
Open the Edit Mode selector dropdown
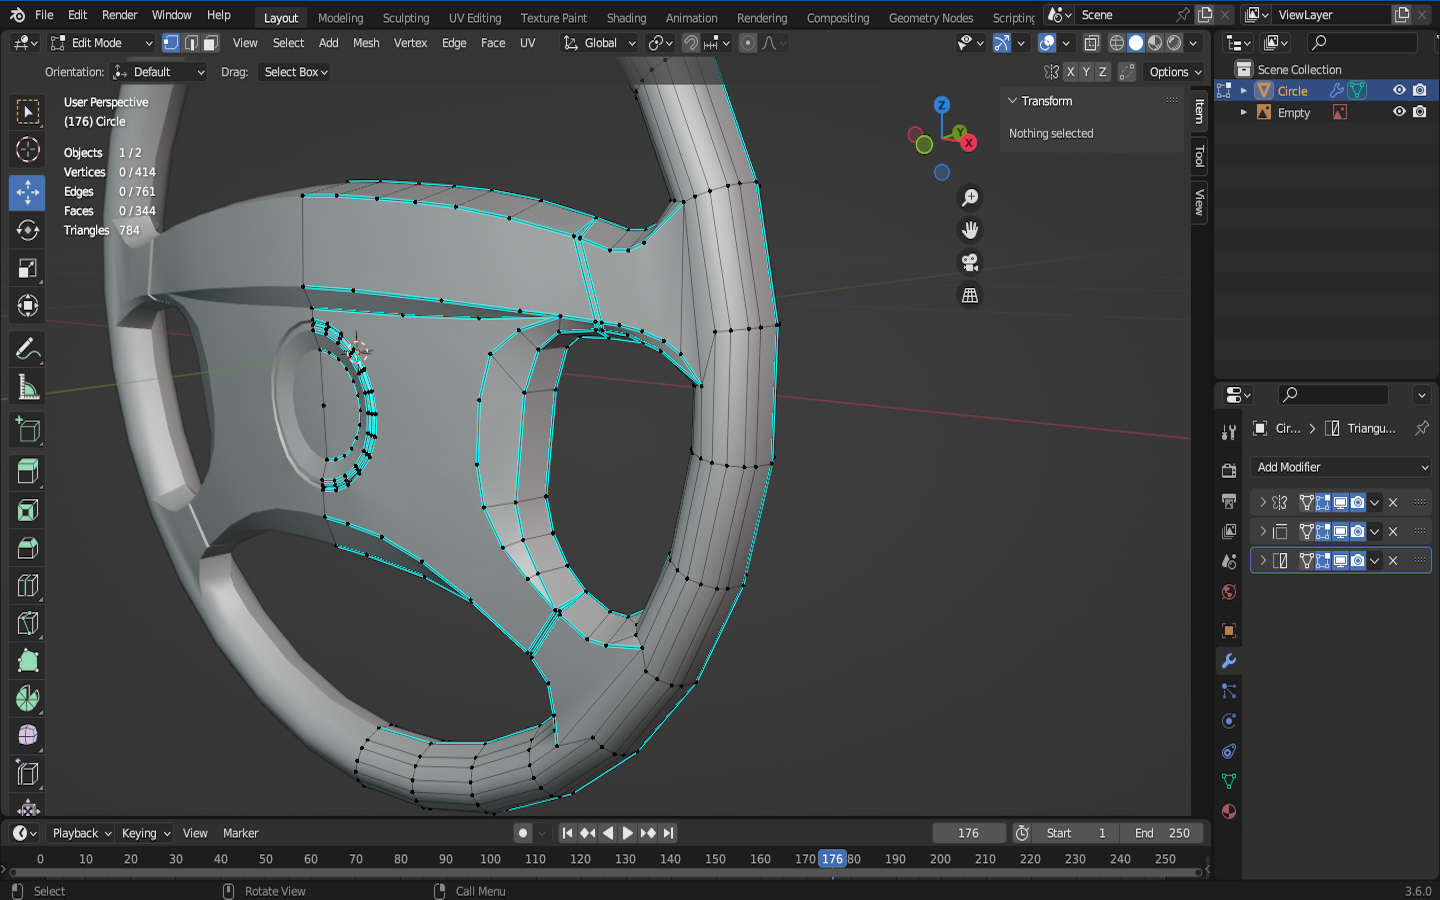pos(102,43)
